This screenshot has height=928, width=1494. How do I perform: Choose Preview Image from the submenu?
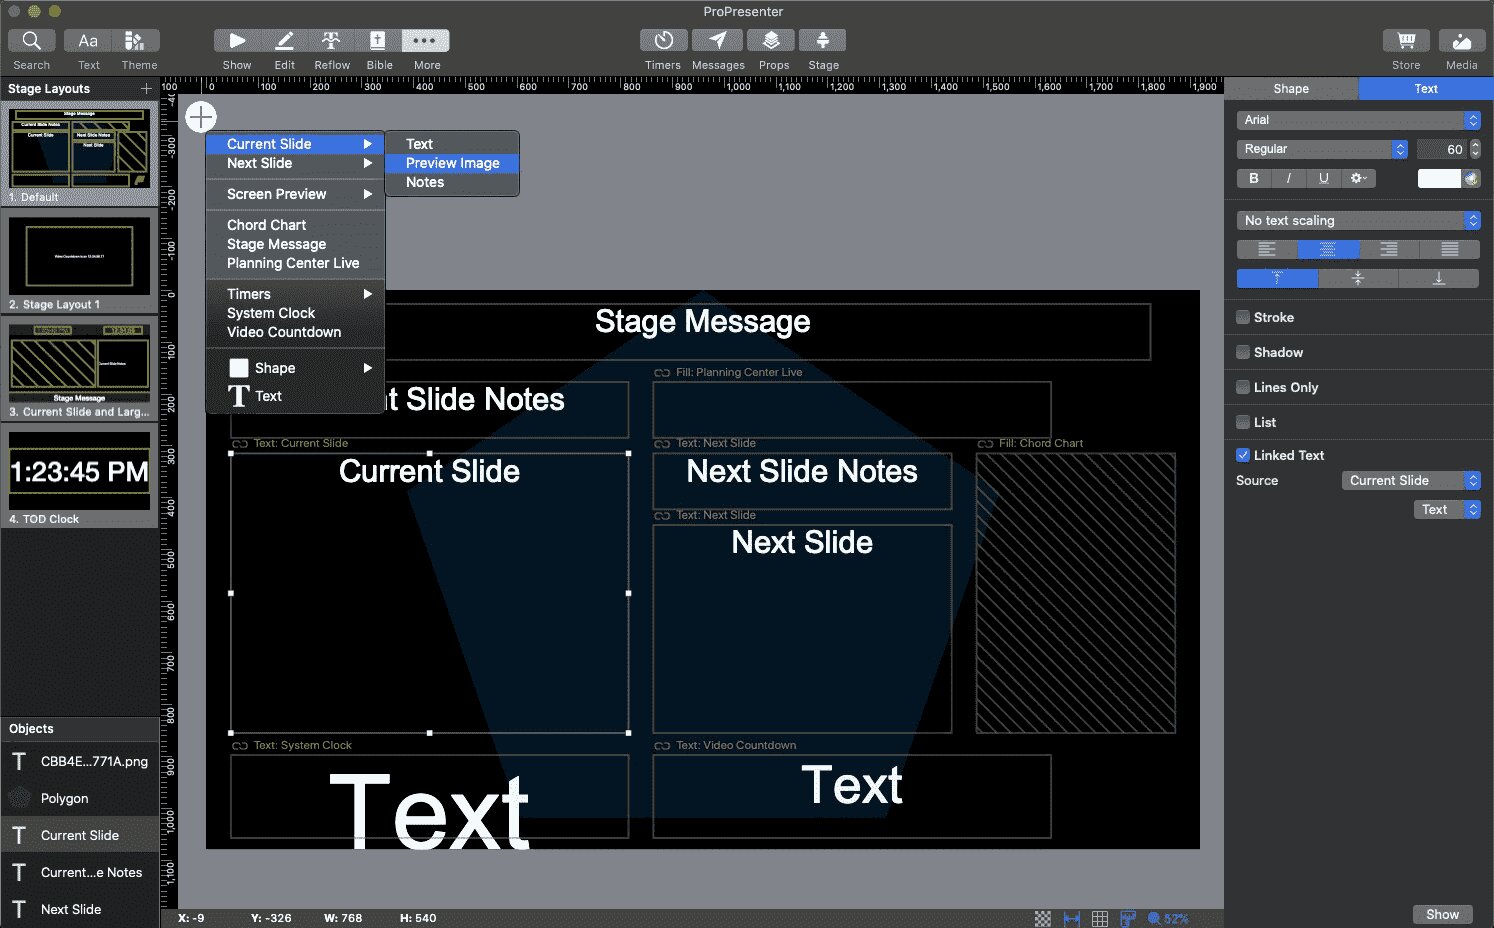coord(452,163)
